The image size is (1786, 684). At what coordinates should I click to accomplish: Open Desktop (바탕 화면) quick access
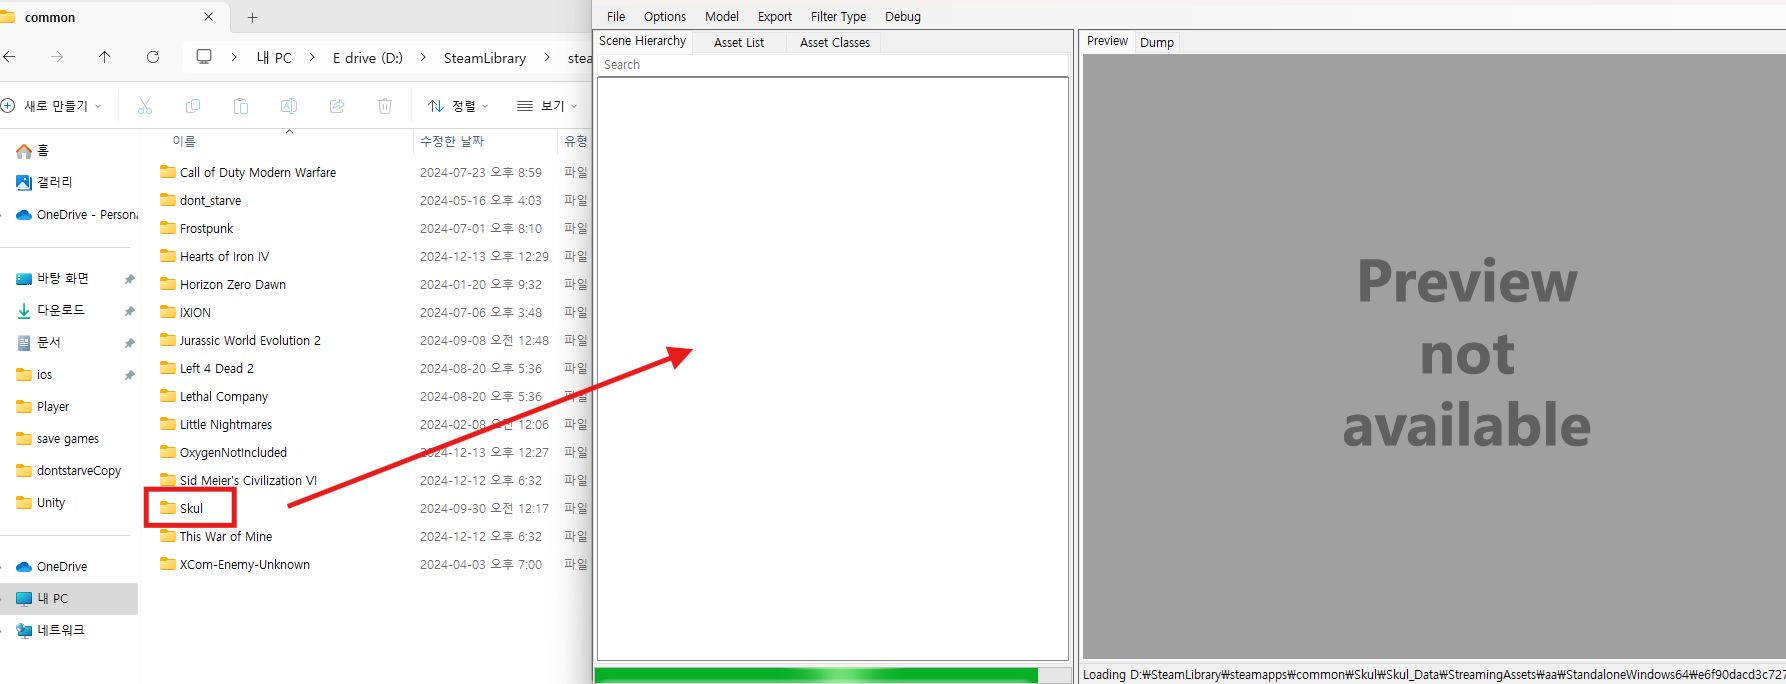click(x=53, y=279)
